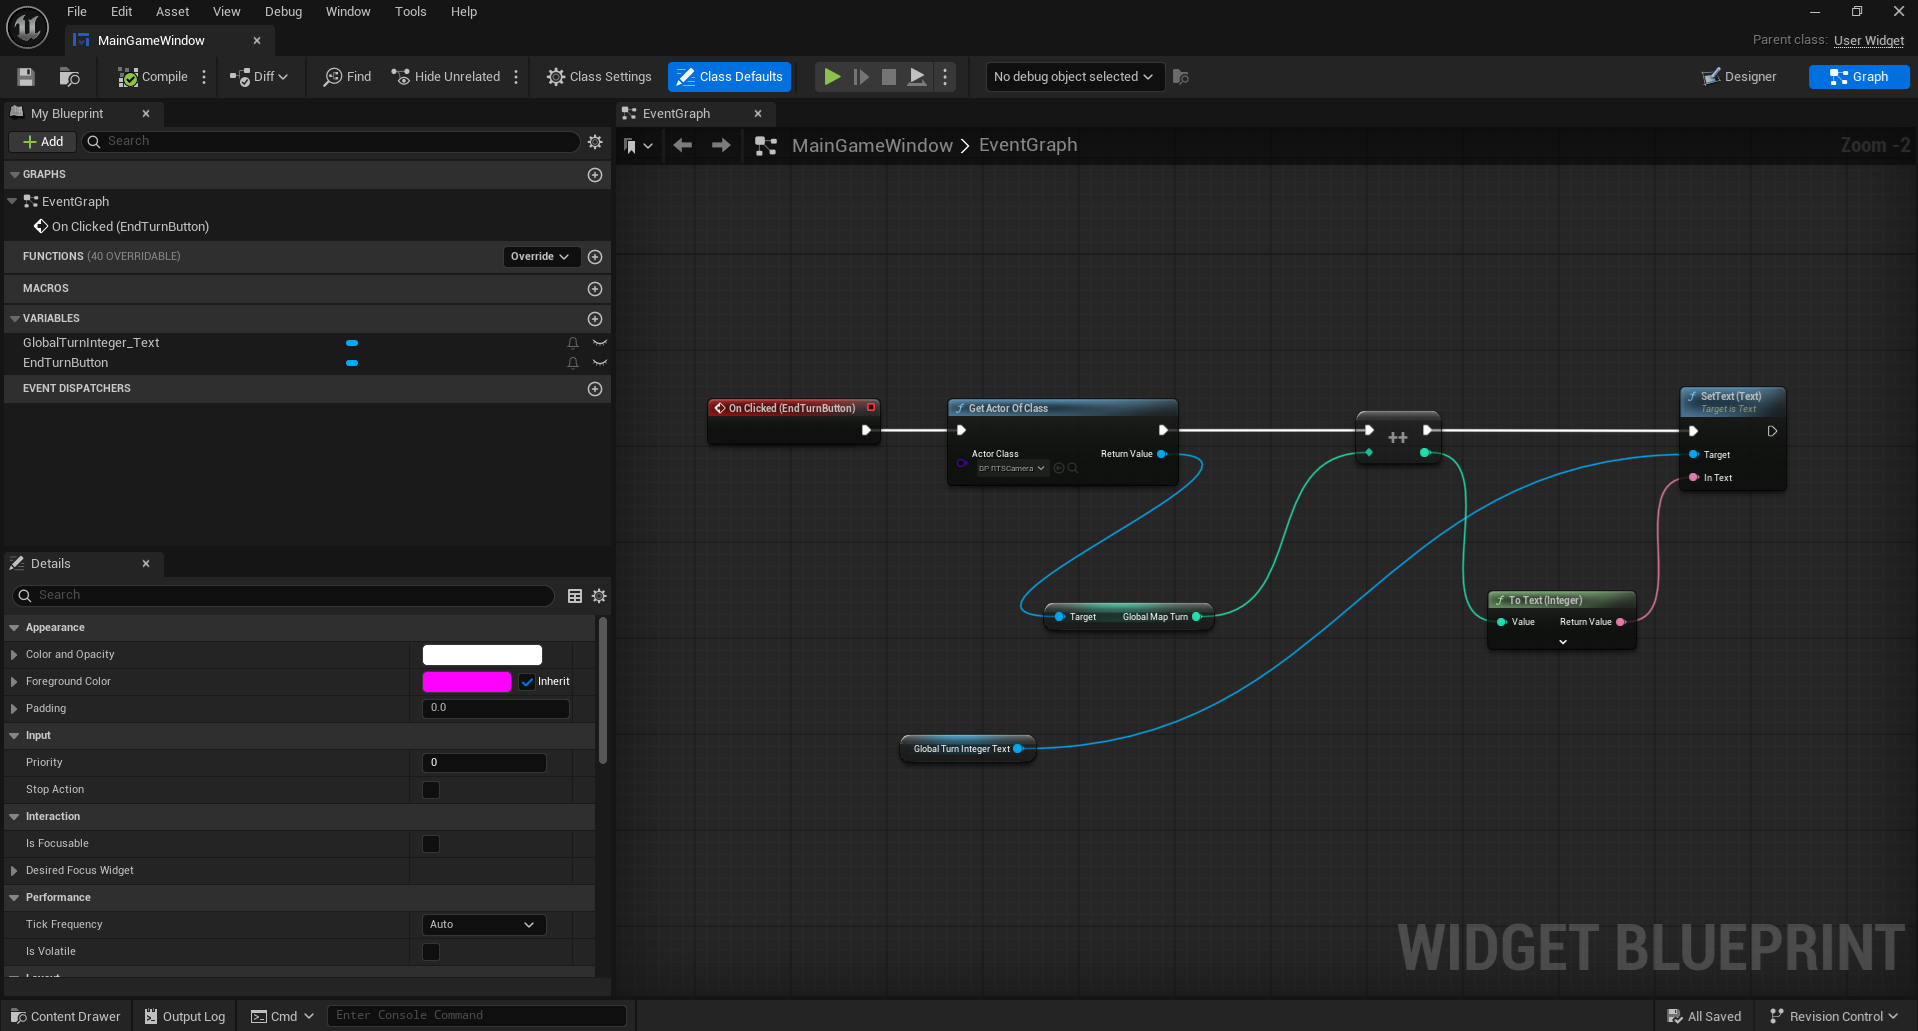Image resolution: width=1918 pixels, height=1031 pixels.
Task: Collapse the VARIABLES section
Action: click(15, 319)
